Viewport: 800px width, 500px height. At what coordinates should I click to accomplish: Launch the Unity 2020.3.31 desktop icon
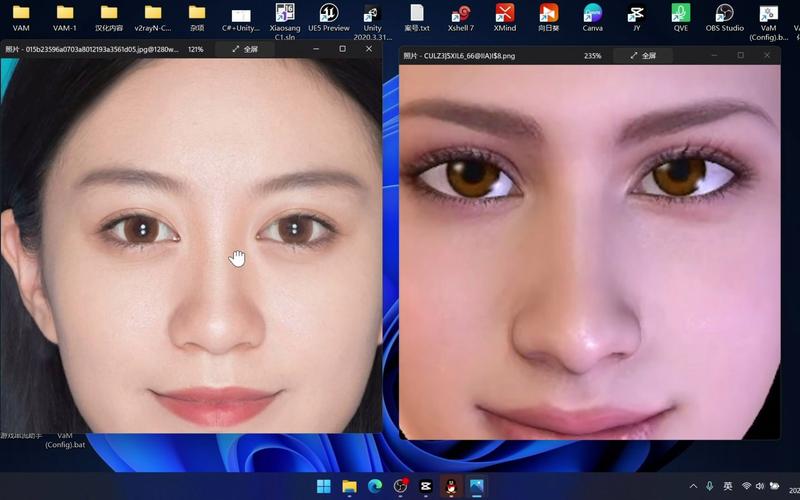372,15
